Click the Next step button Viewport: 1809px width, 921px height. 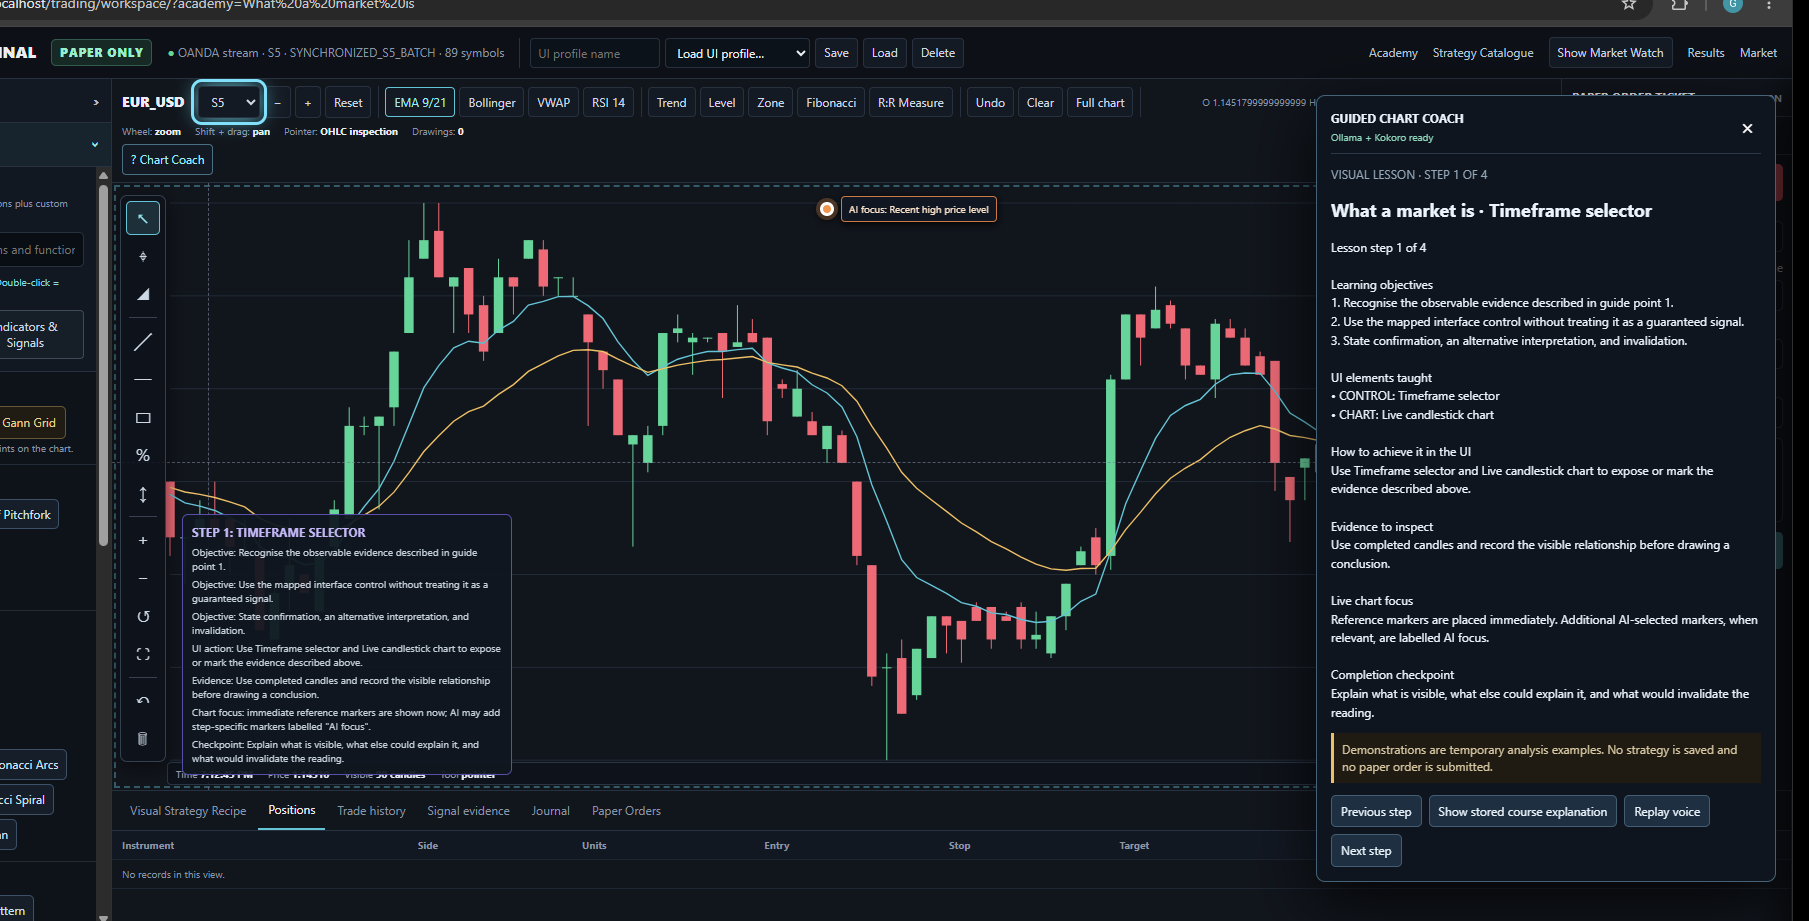[1366, 851]
